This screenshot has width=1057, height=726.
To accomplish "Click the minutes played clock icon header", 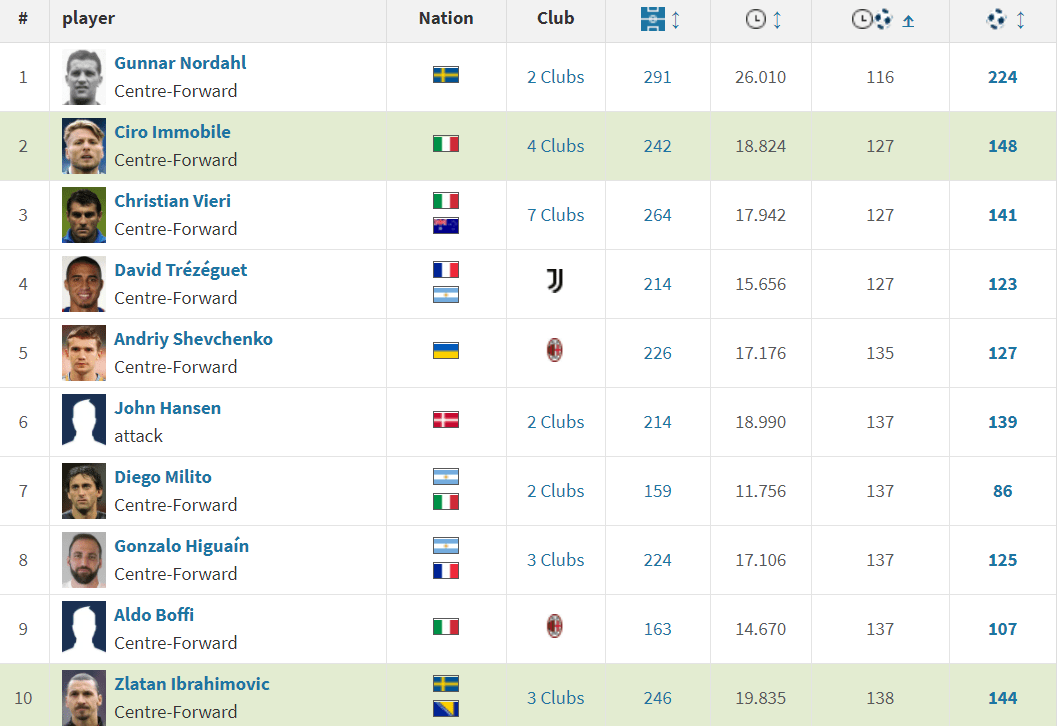I will pyautogui.click(x=754, y=17).
